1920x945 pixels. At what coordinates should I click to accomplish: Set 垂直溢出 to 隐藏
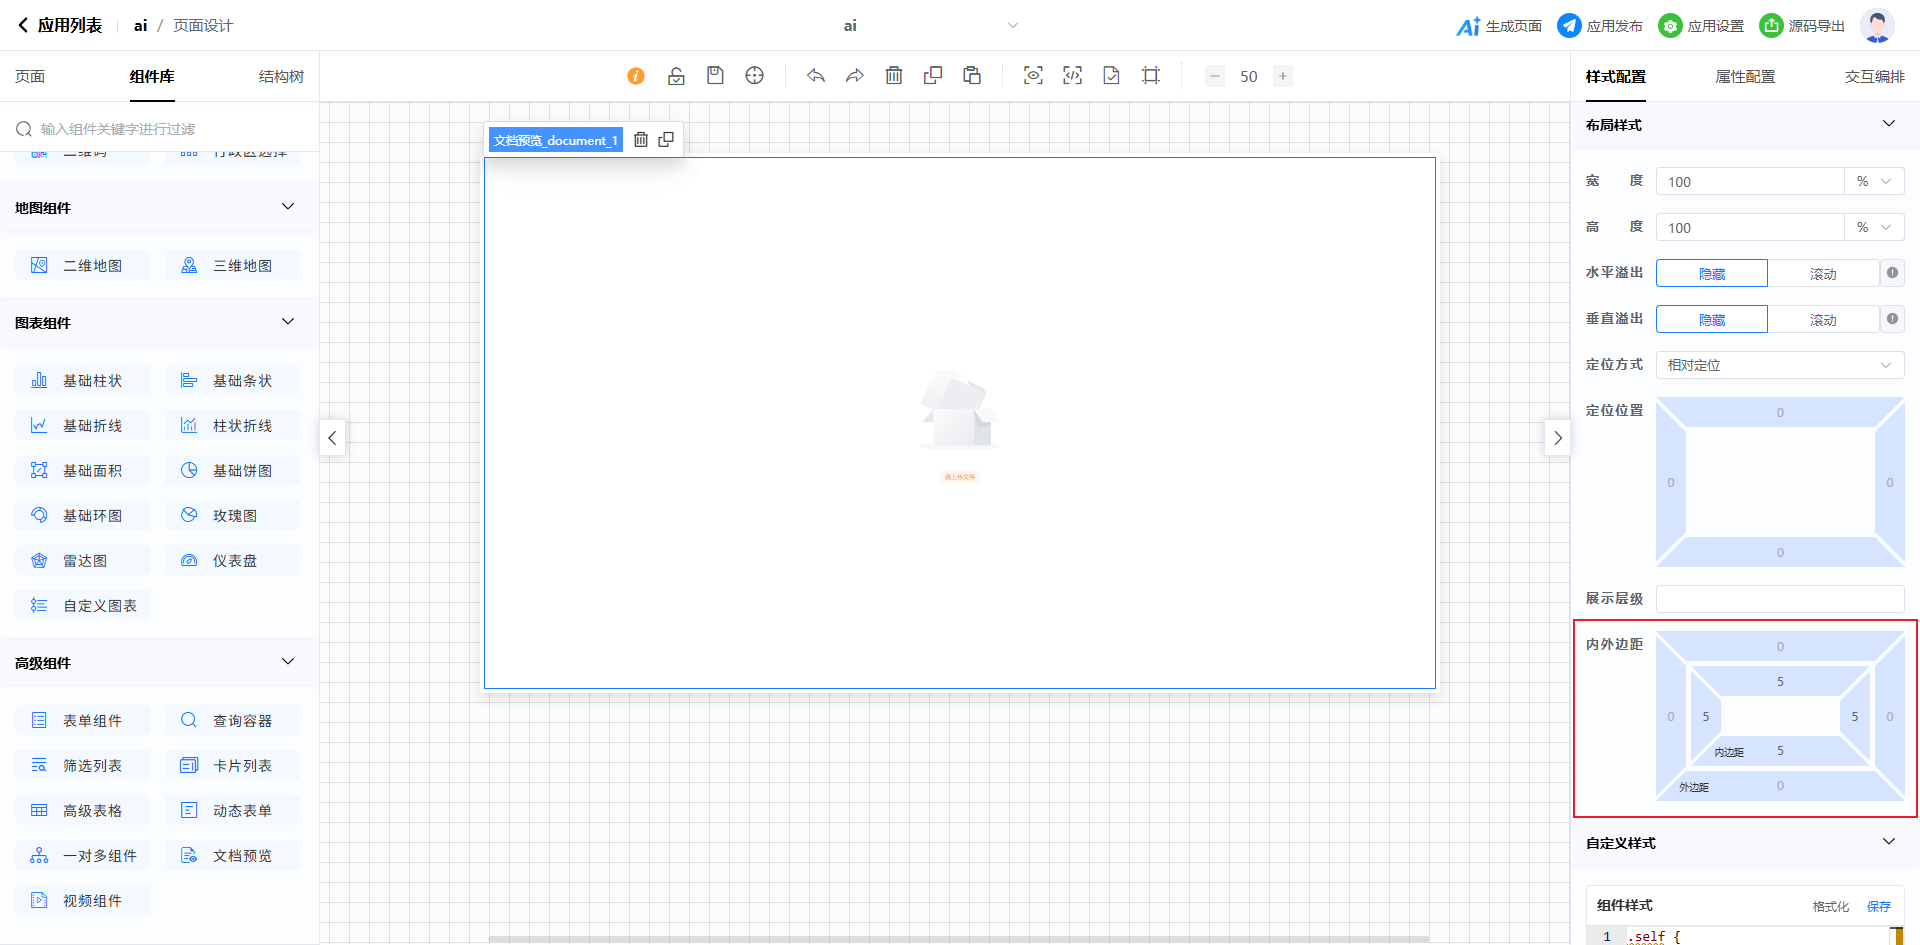(1711, 320)
